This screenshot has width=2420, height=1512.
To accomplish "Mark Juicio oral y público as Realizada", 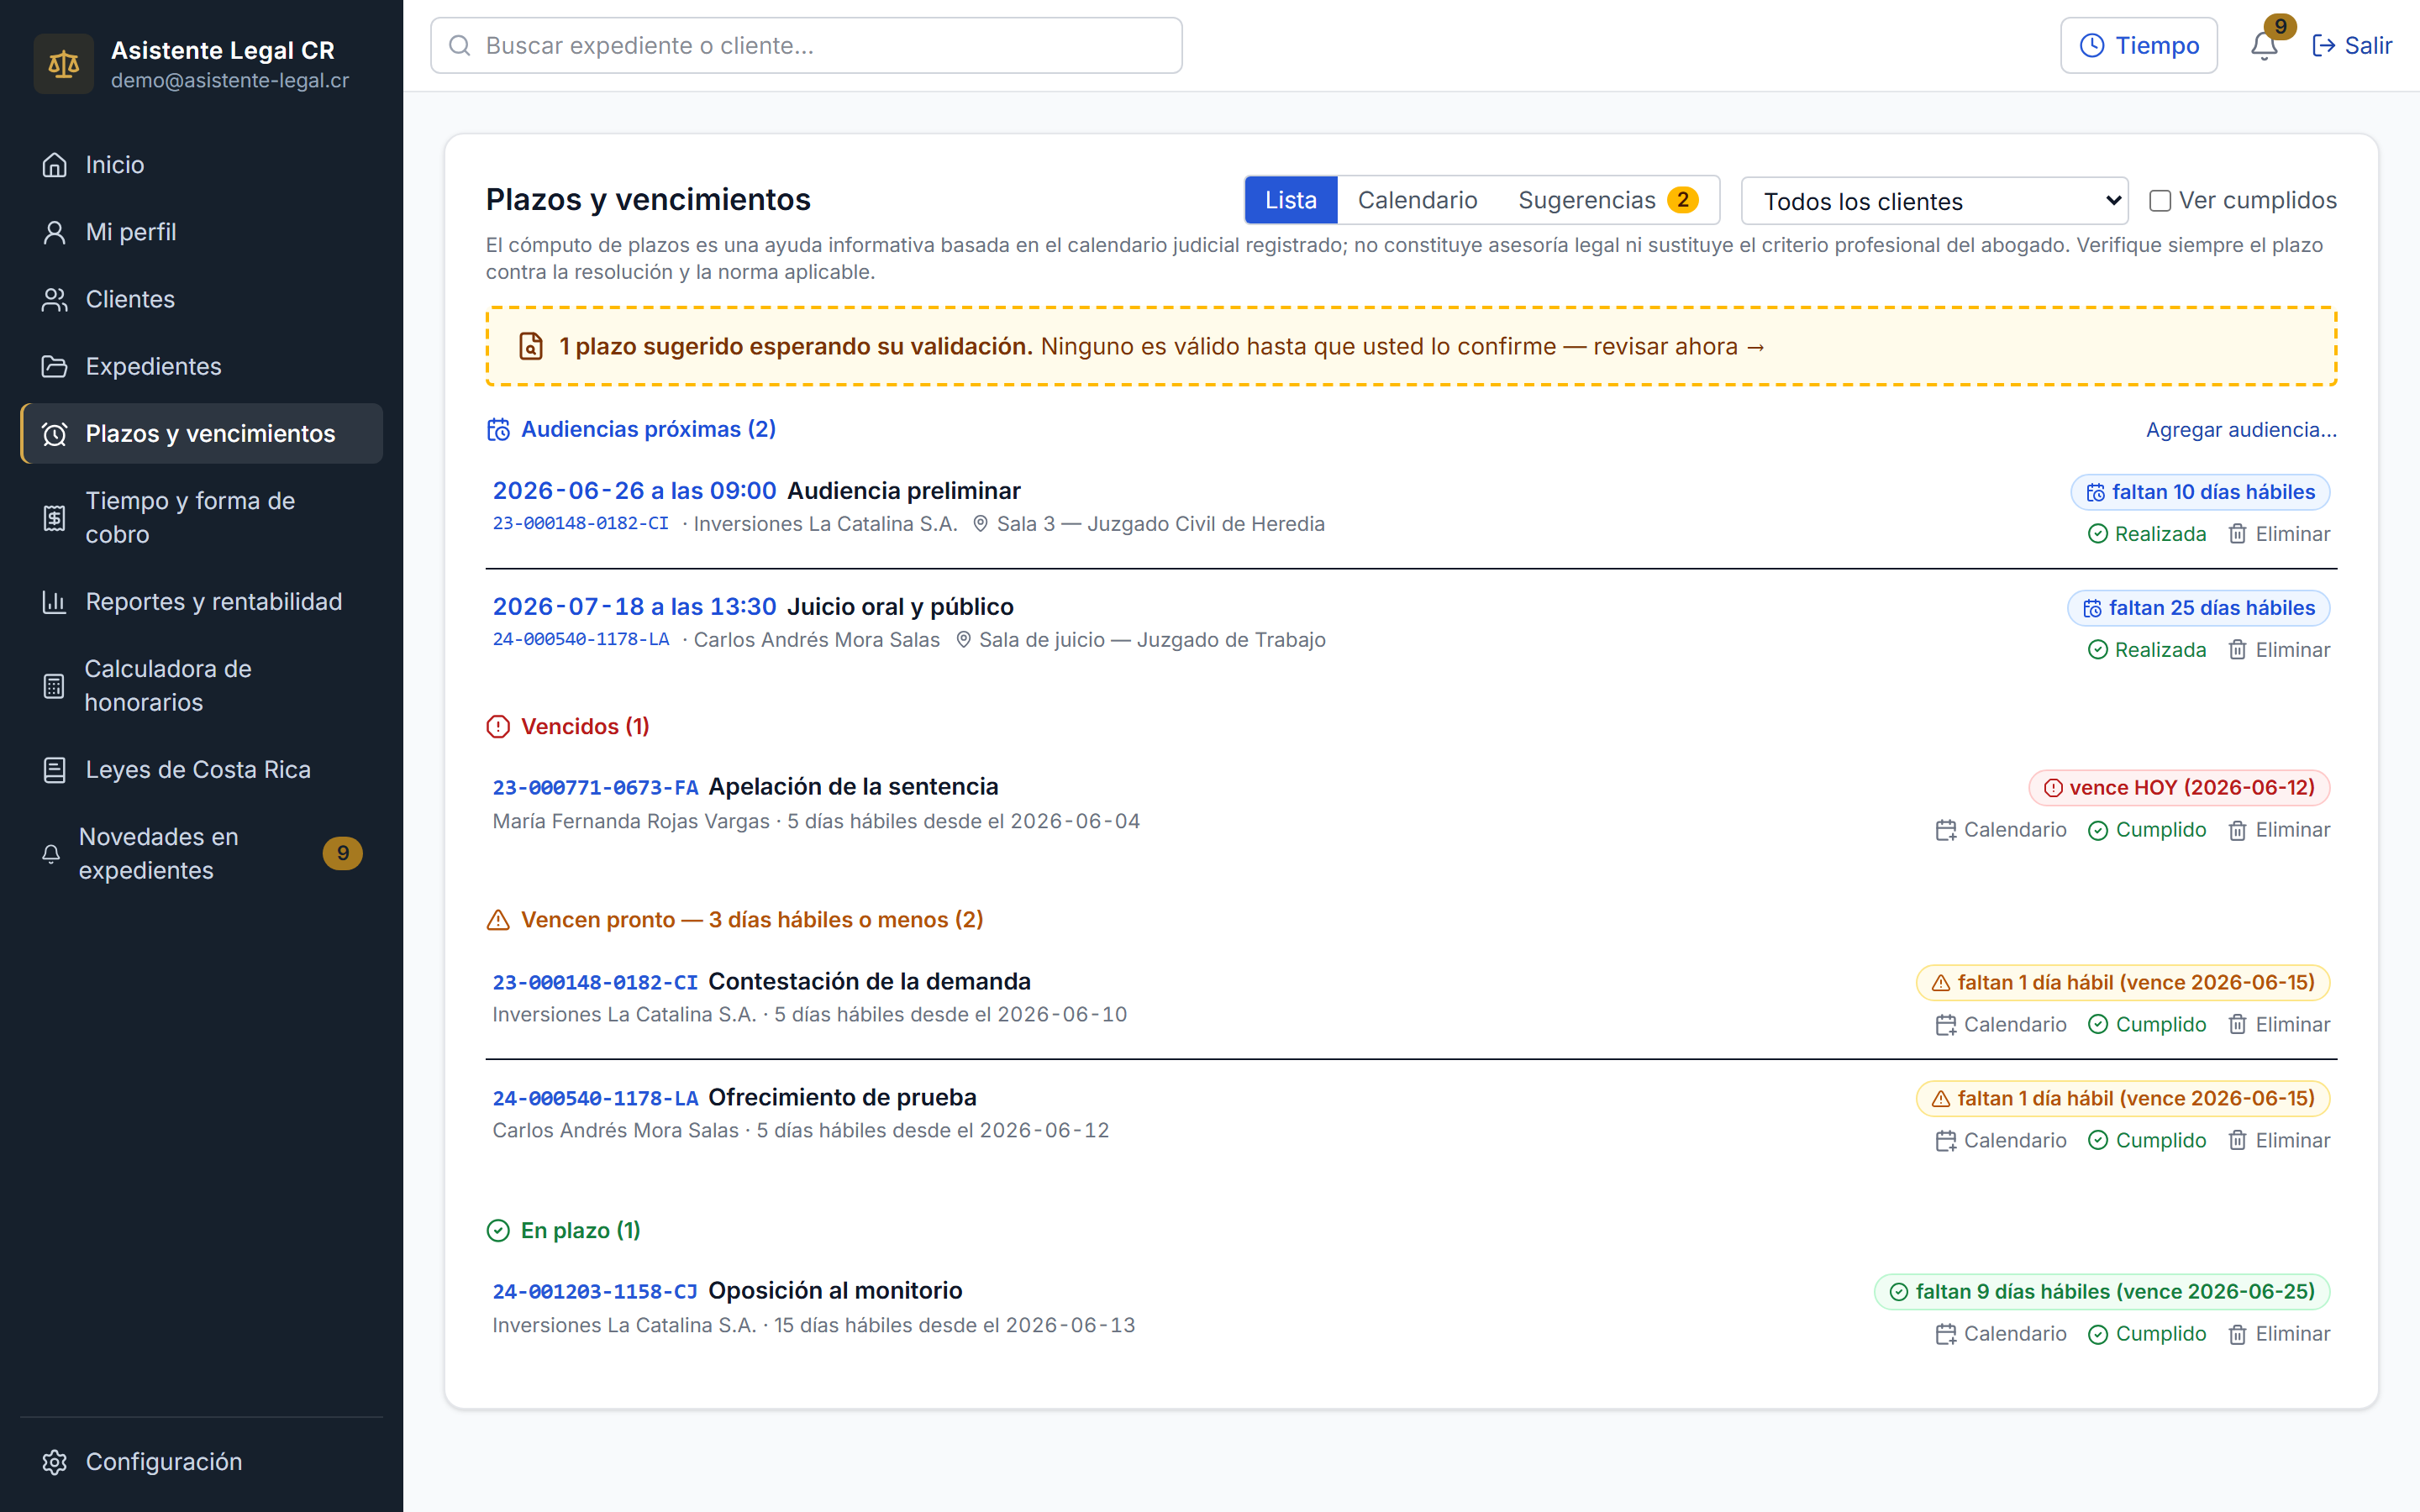I will (2147, 650).
